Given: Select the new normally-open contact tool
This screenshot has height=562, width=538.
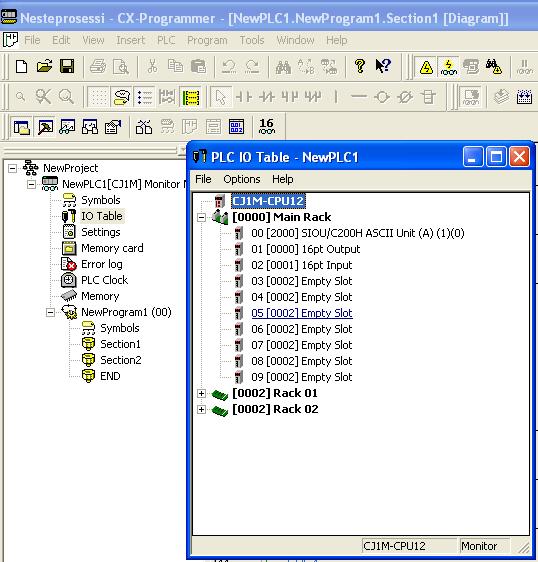Looking at the screenshot, I should pyautogui.click(x=244, y=97).
